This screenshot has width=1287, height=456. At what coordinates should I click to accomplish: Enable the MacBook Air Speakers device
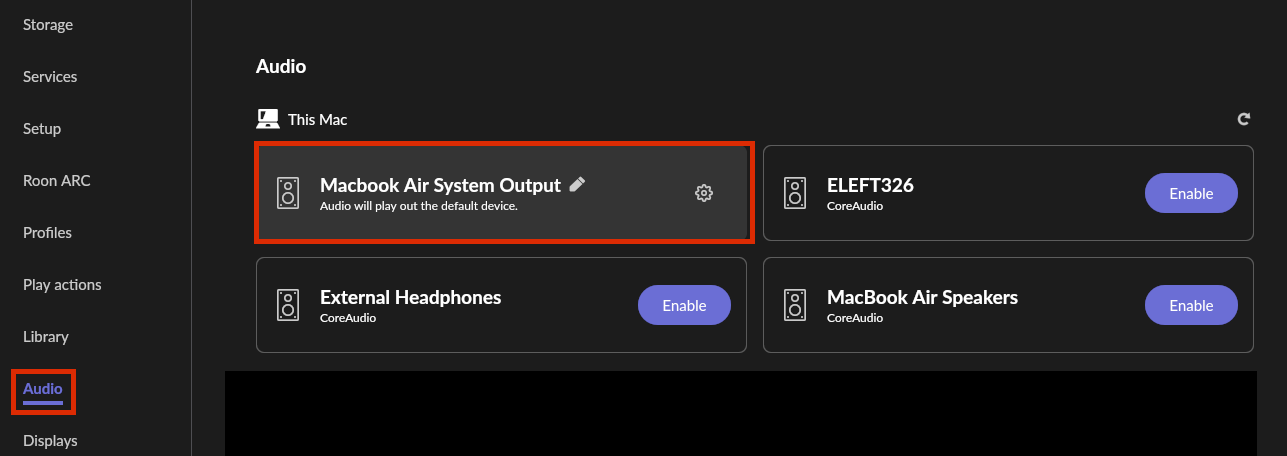point(1191,305)
